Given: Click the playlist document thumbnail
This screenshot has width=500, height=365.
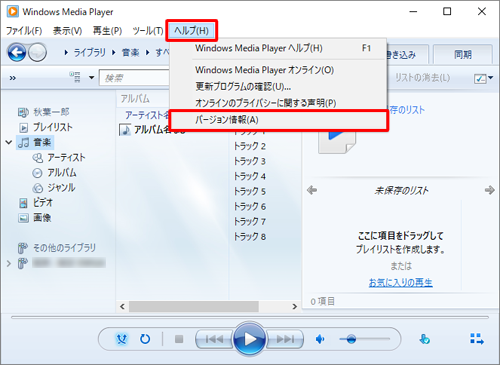Looking at the screenshot, I should click(x=337, y=142).
